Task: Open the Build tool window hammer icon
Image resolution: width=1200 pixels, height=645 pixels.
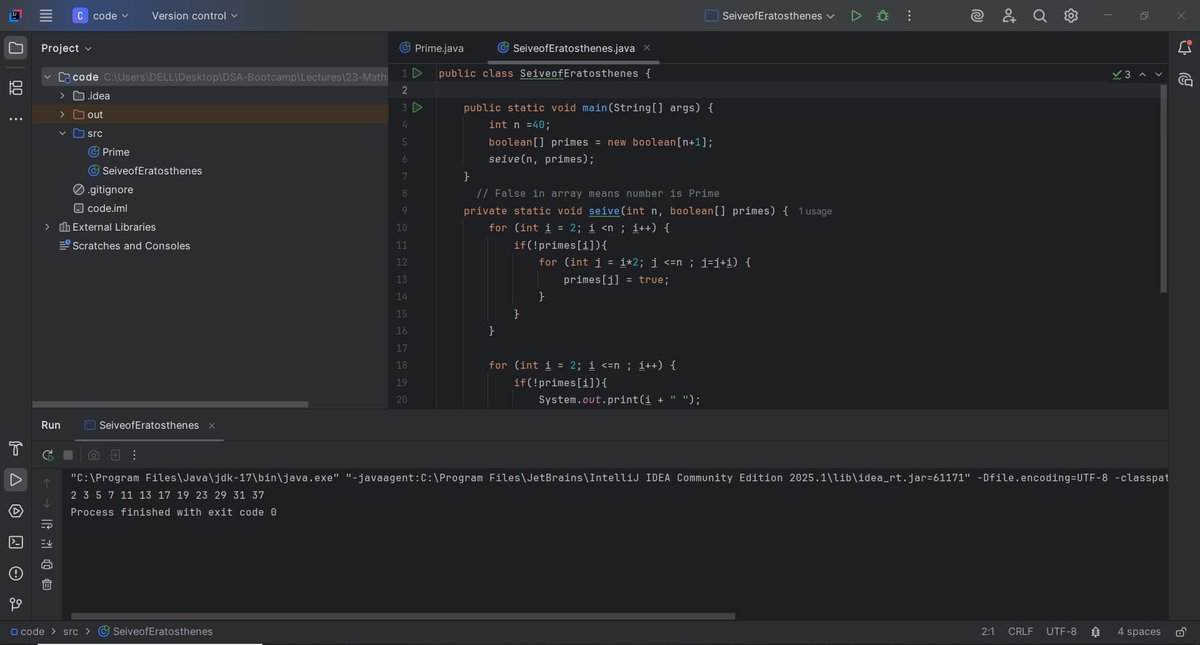Action: [x=16, y=448]
